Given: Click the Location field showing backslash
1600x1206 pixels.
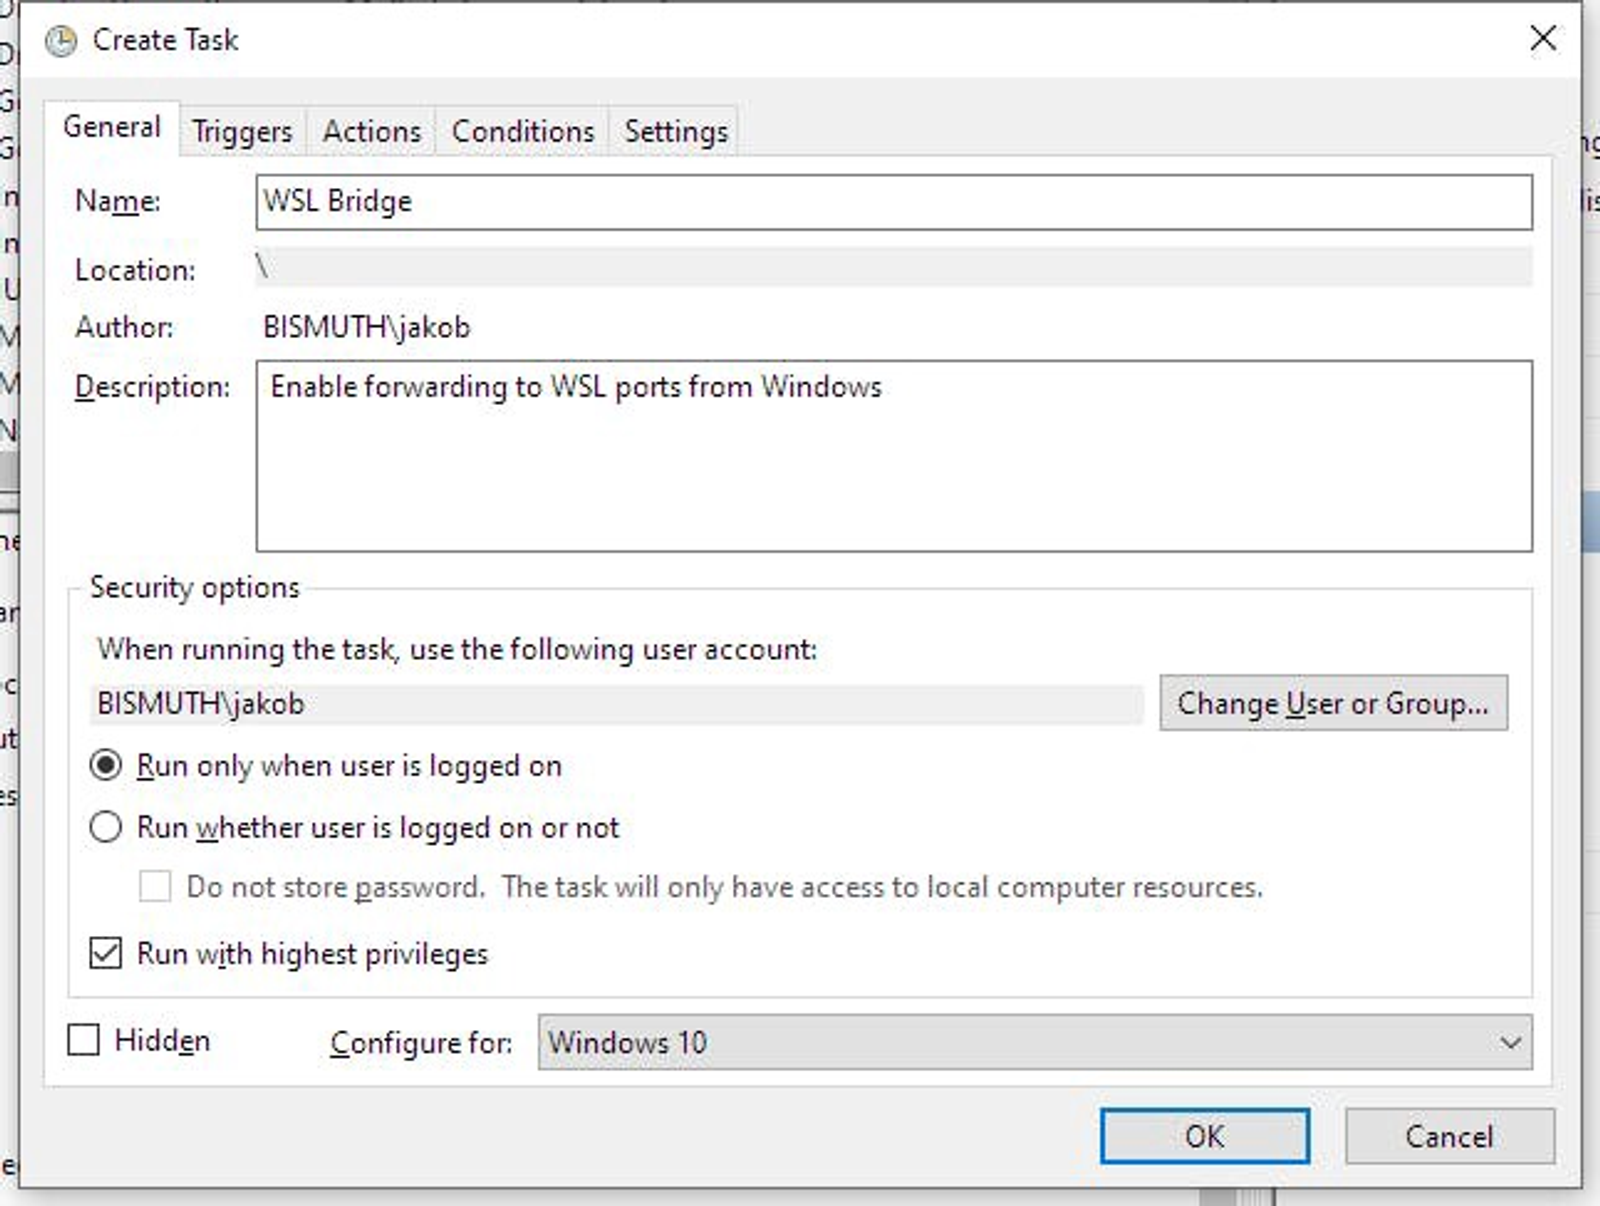Looking at the screenshot, I should click(894, 267).
